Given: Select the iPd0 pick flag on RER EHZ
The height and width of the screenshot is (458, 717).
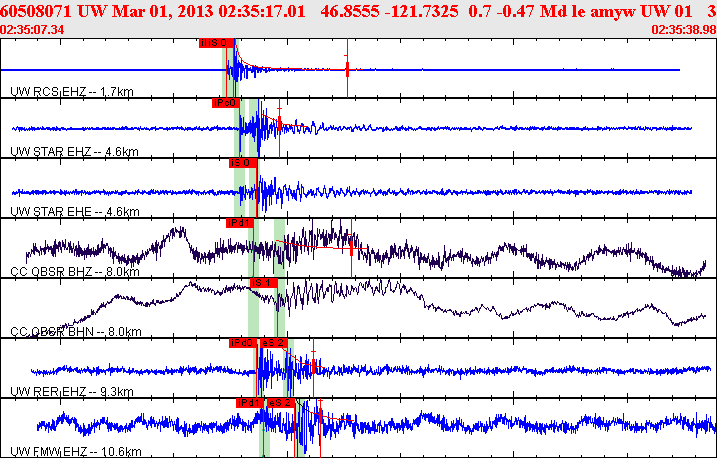Looking at the screenshot, I should click(243, 343).
